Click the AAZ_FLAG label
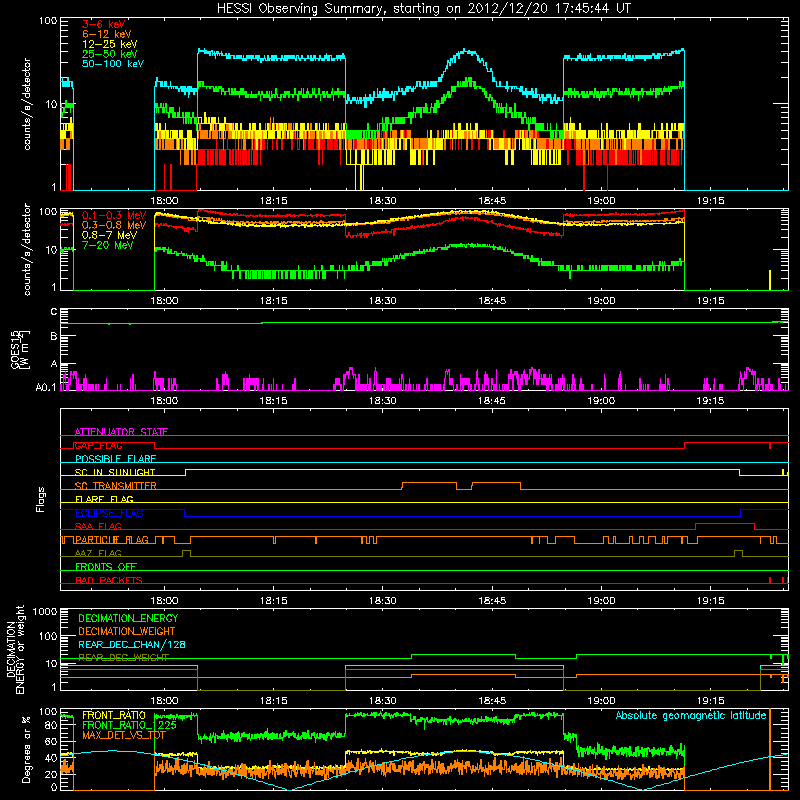Screen dimensions: 800x800 point(98,553)
